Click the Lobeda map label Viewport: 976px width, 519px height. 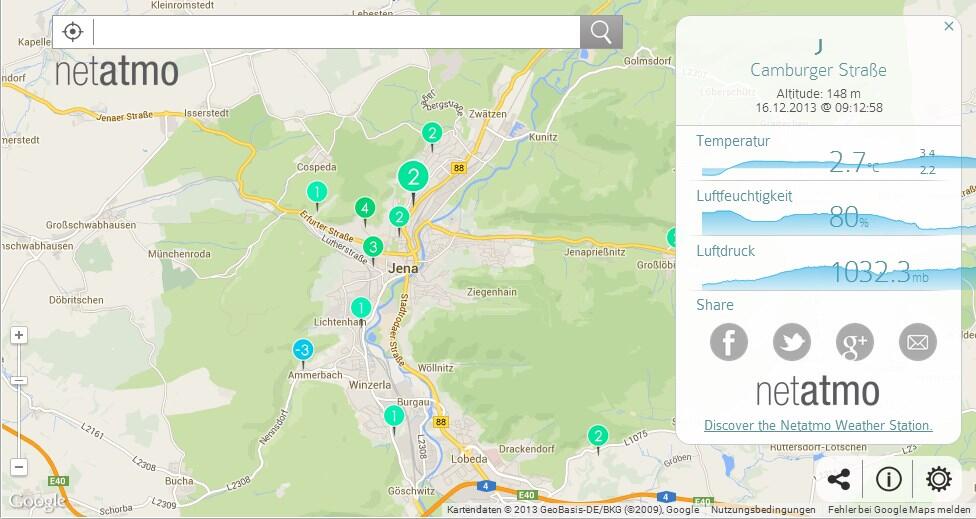[469, 459]
